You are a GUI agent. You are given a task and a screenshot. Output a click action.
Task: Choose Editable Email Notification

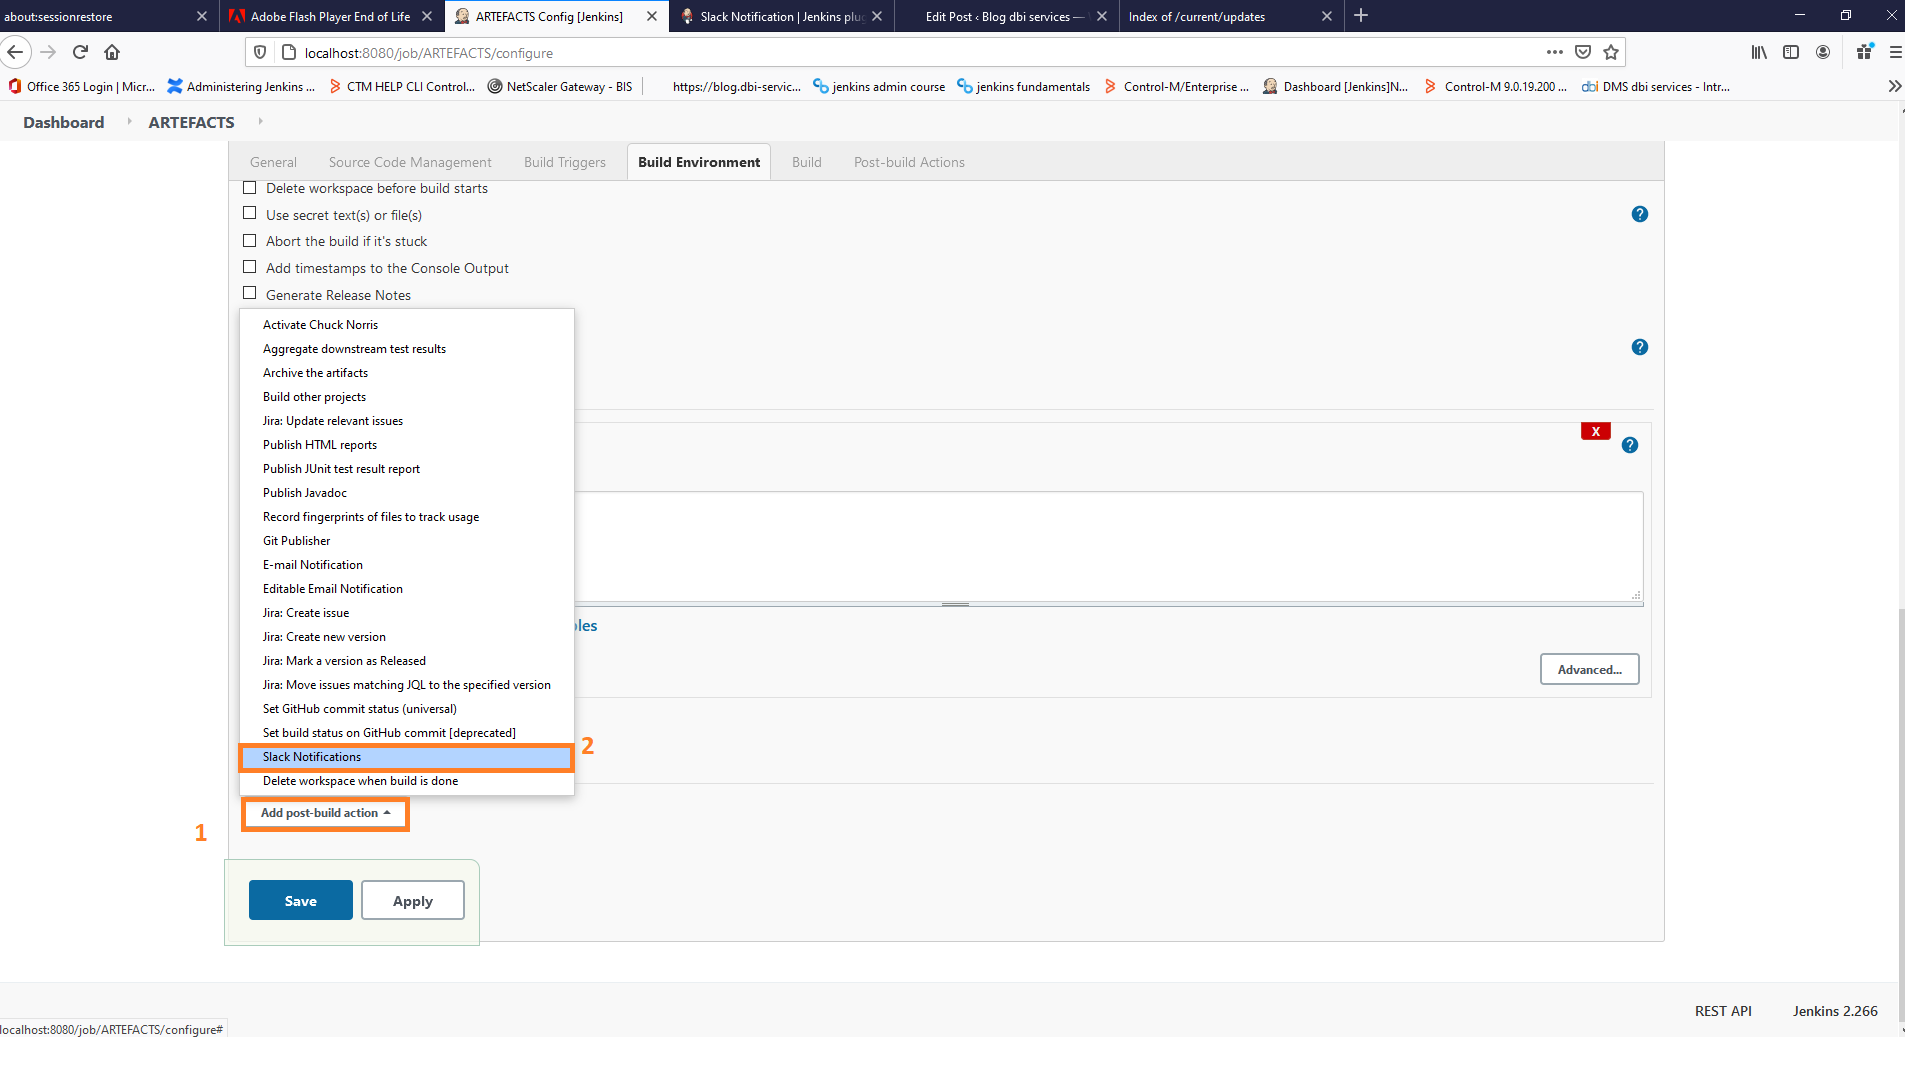tap(407, 589)
